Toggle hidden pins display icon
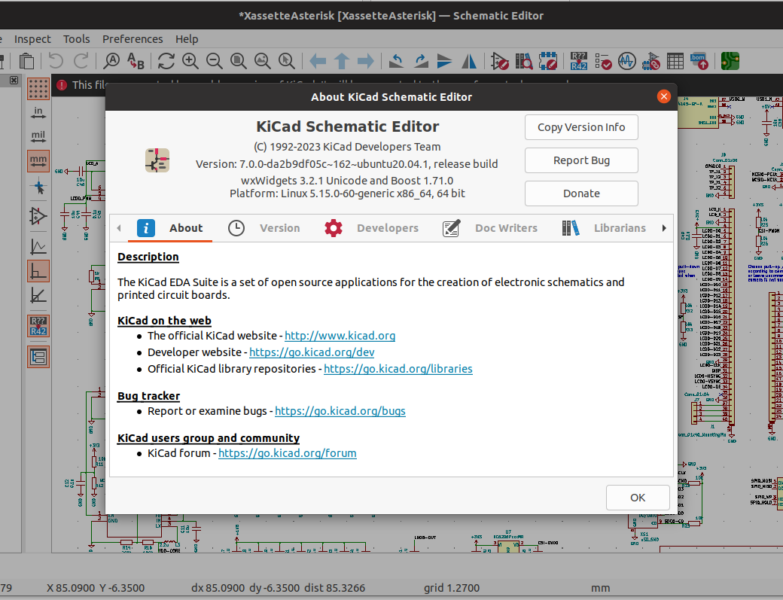This screenshot has height=600, width=783. coord(38,215)
